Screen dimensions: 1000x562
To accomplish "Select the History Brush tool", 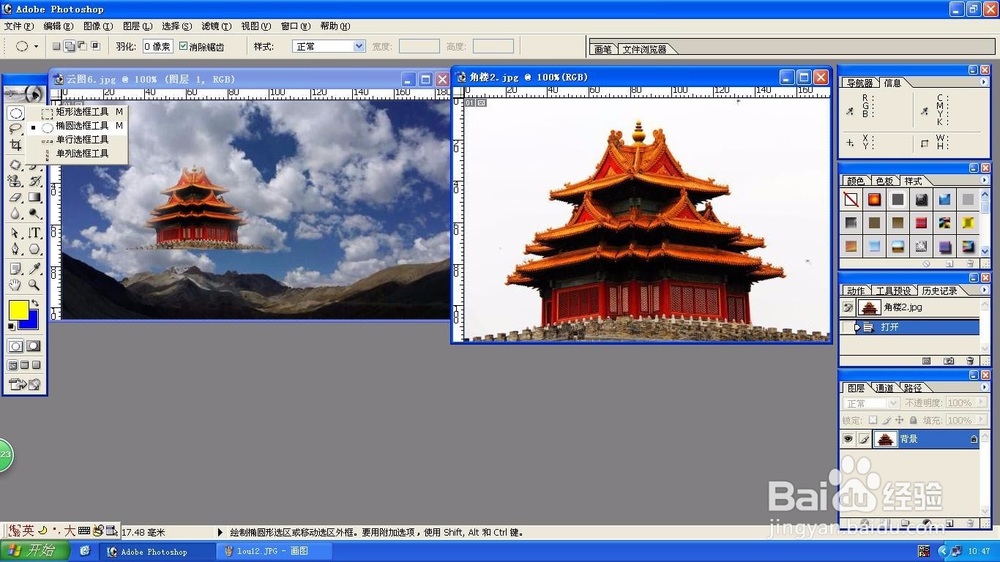I will point(34,181).
